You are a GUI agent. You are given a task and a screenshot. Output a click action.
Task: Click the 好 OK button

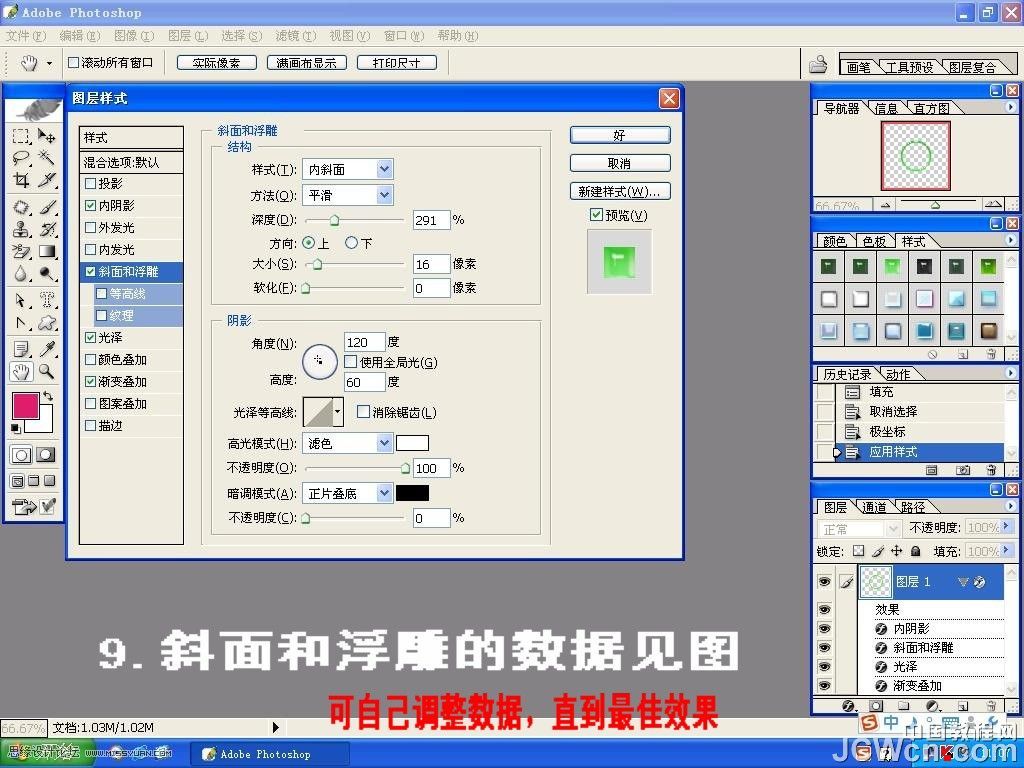tap(620, 135)
